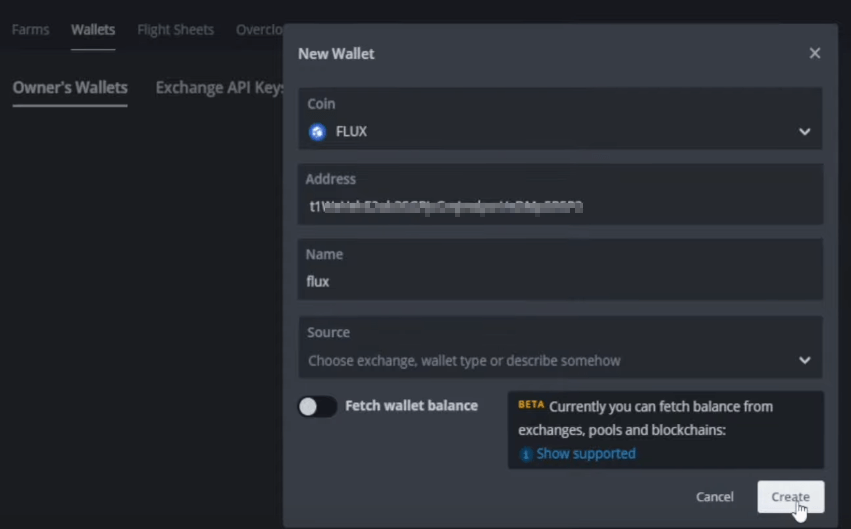Click into the wallet Address field

[x=560, y=194]
